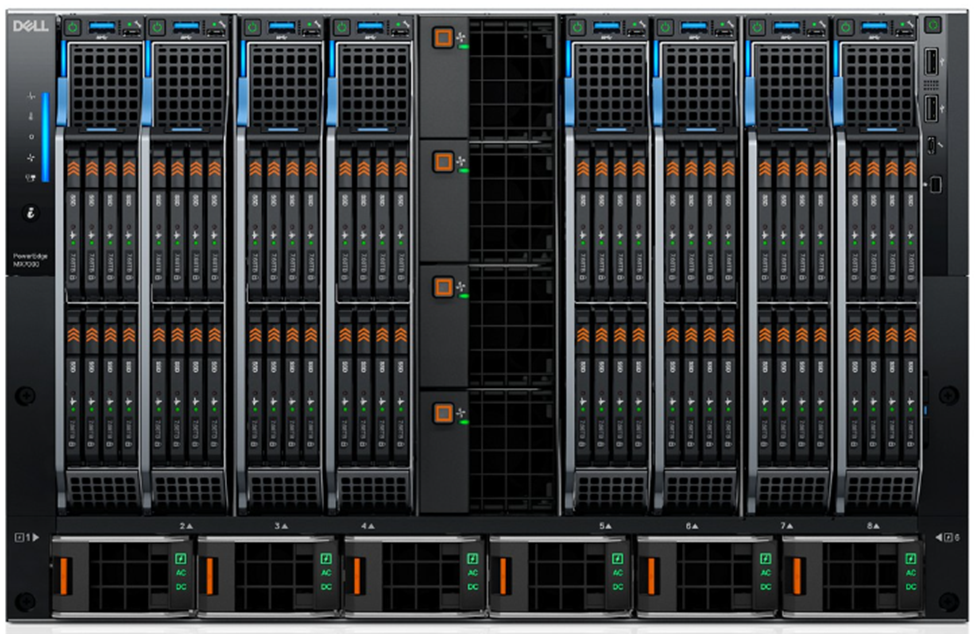The width and height of the screenshot is (975, 634).
Task: Click the Dell logo on the chassis
Action: (30, 23)
